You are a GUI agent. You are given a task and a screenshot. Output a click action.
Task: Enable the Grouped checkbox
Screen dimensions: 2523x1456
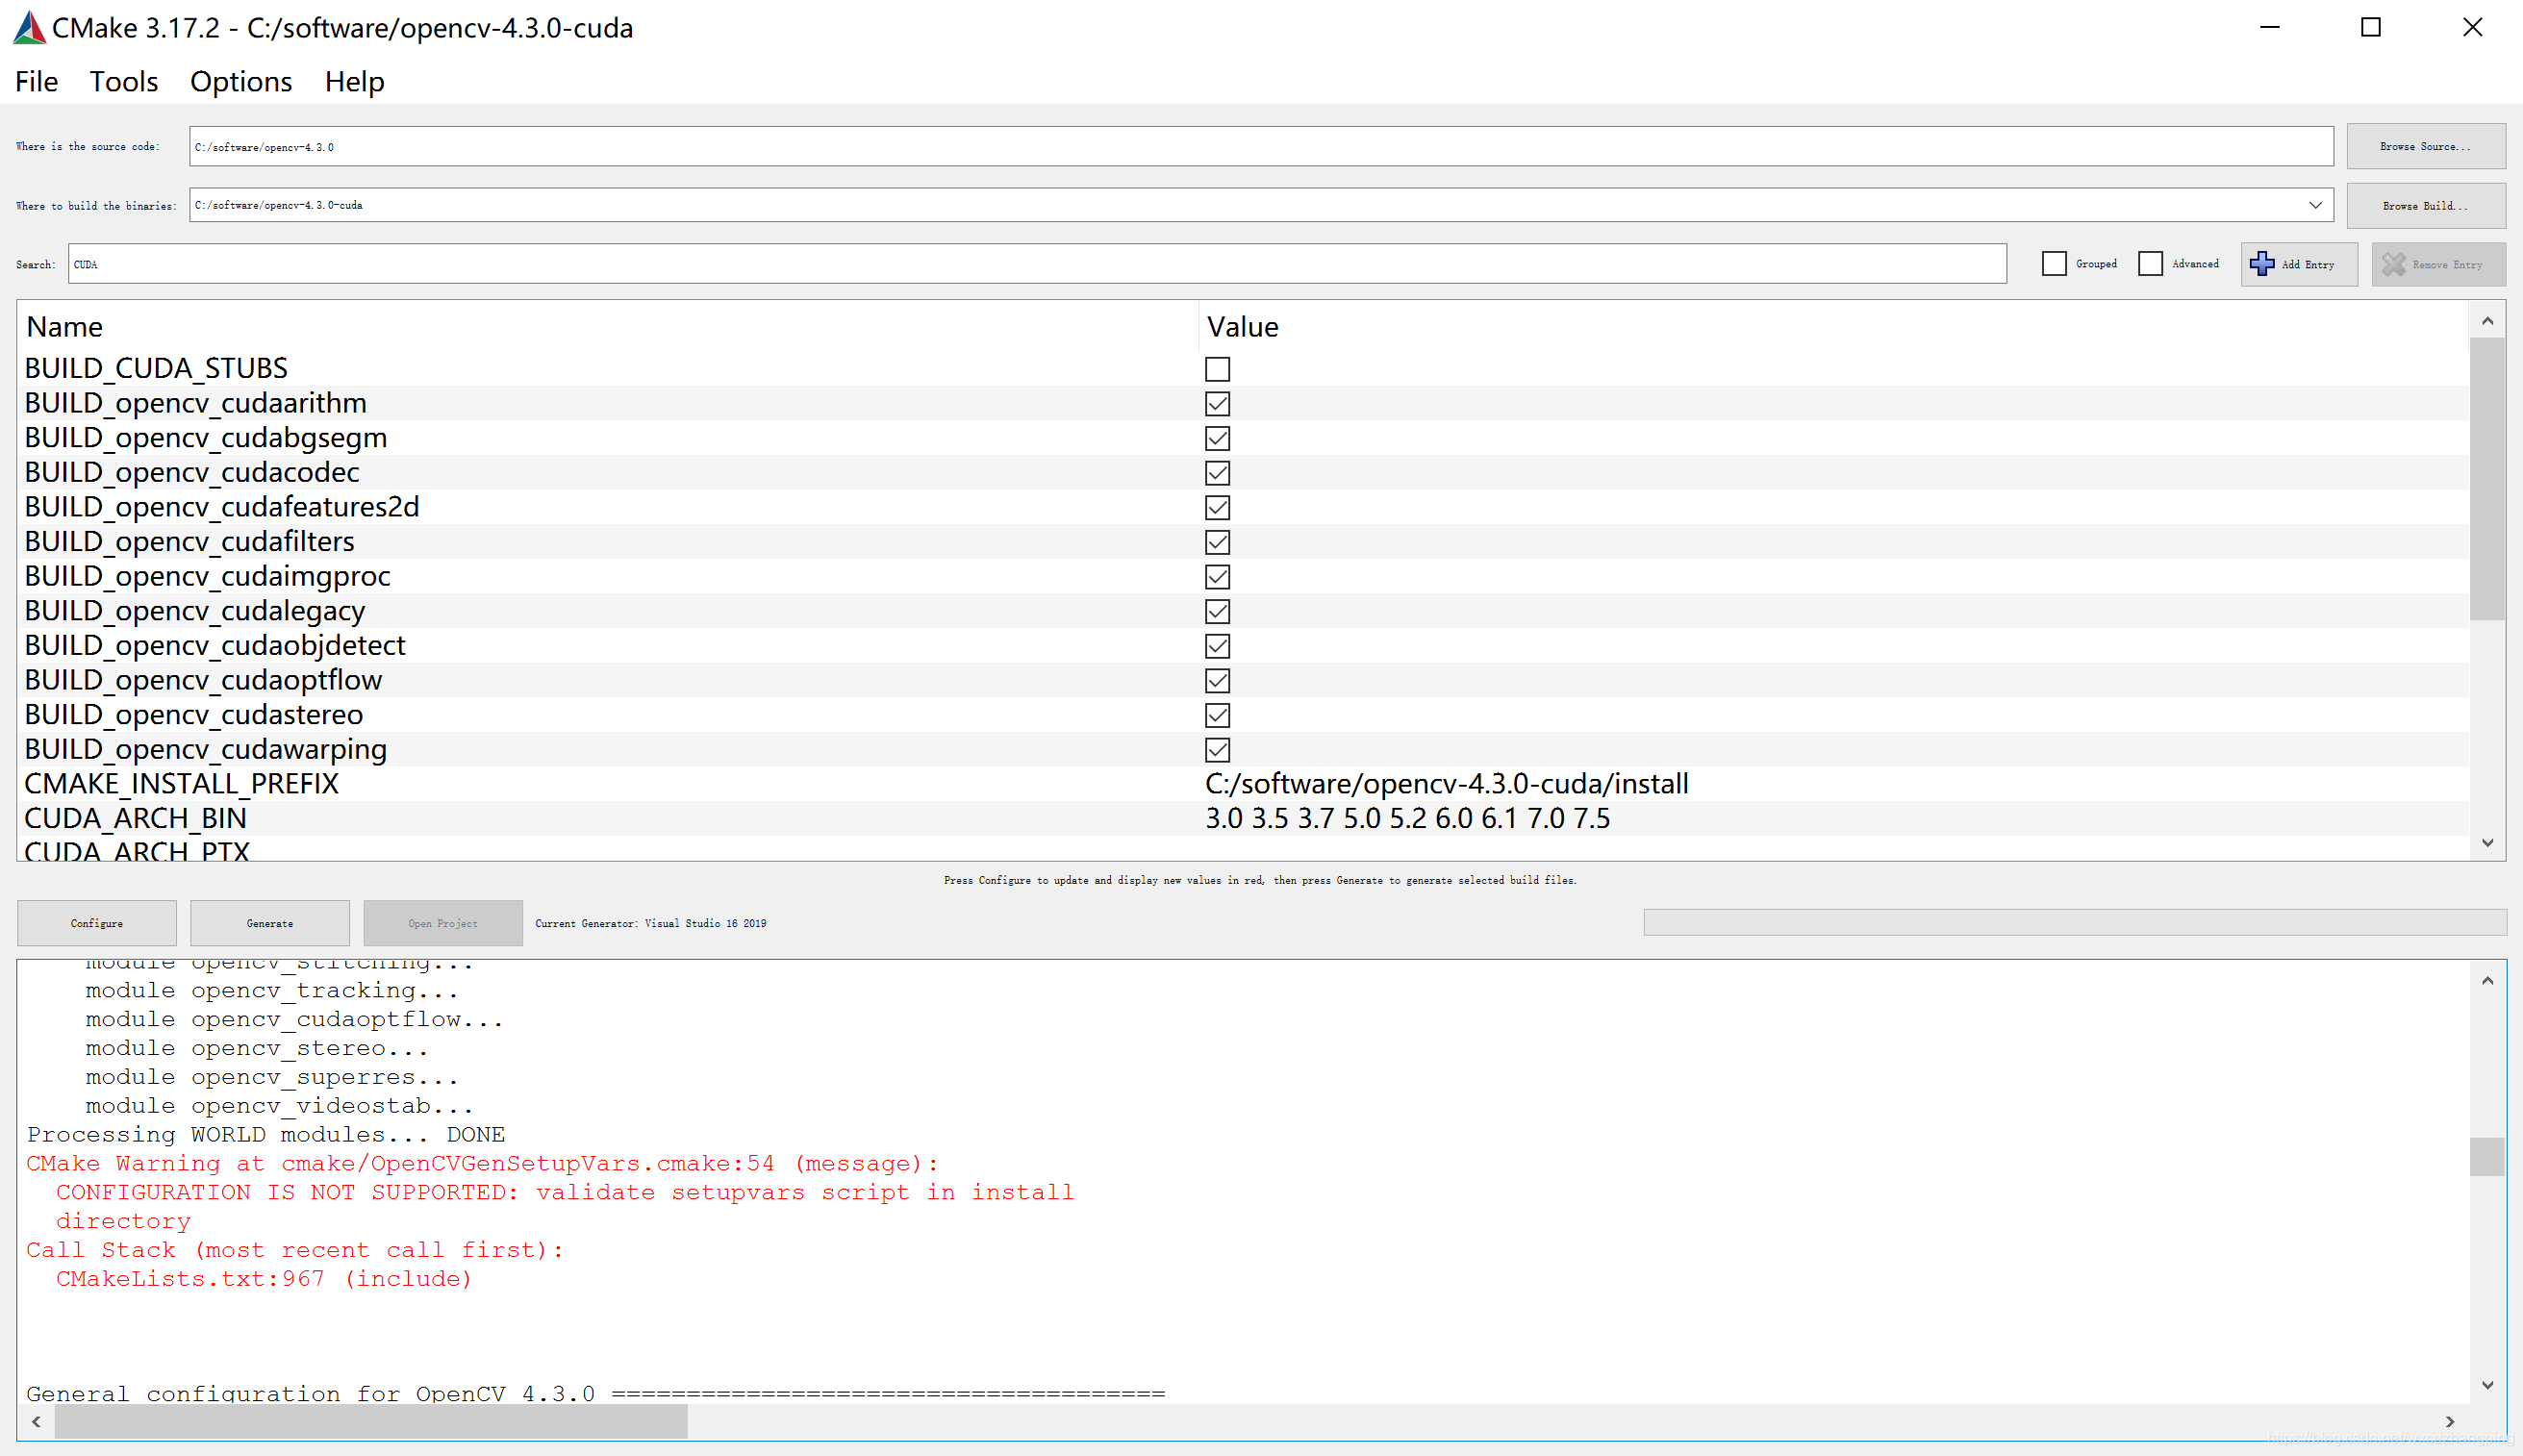click(2053, 264)
